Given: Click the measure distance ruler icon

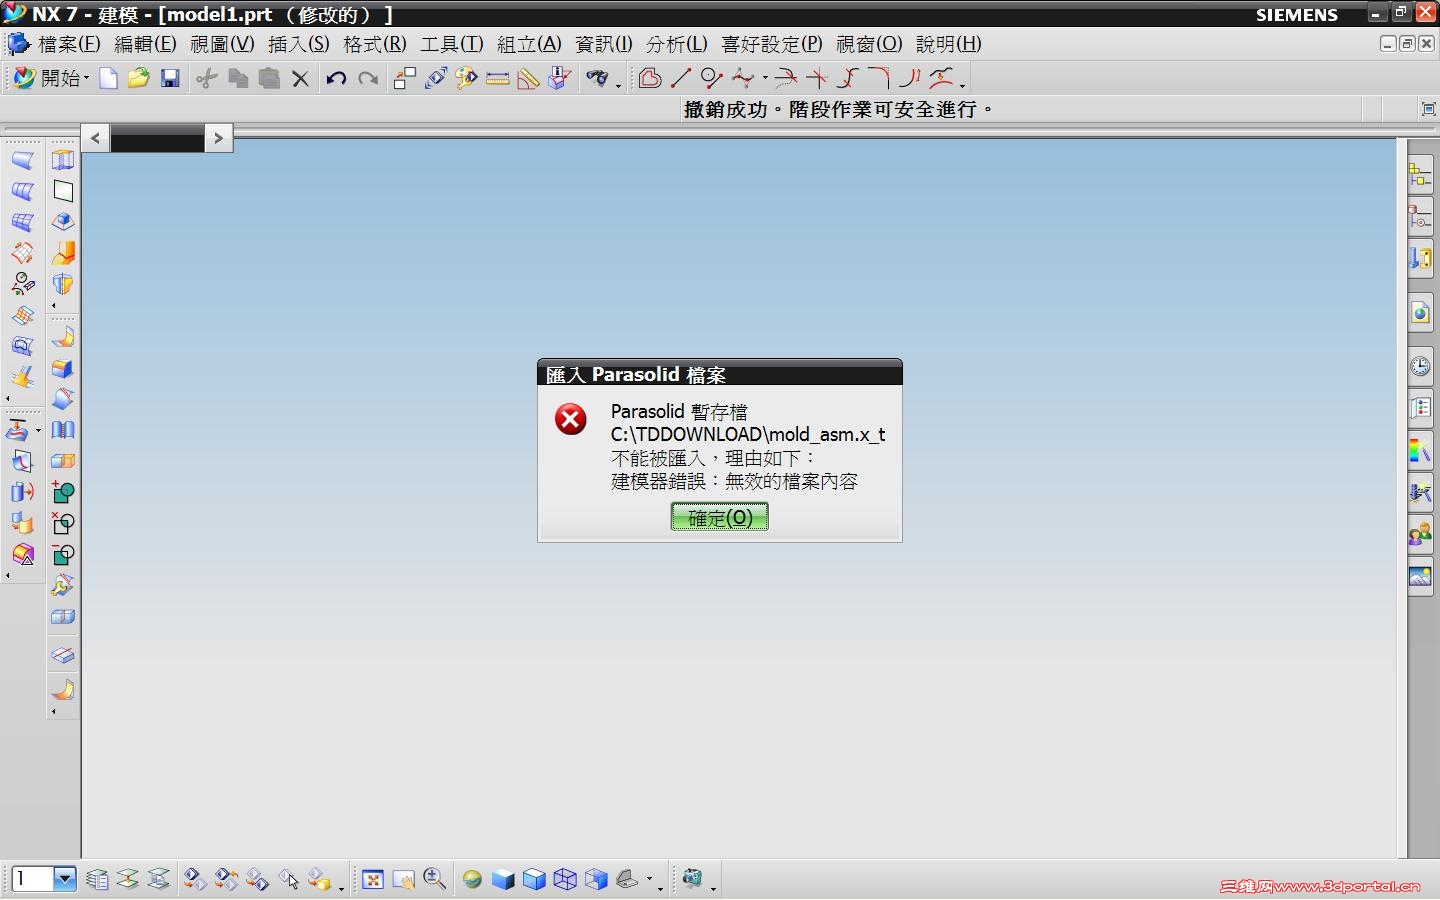Looking at the screenshot, I should (x=497, y=78).
